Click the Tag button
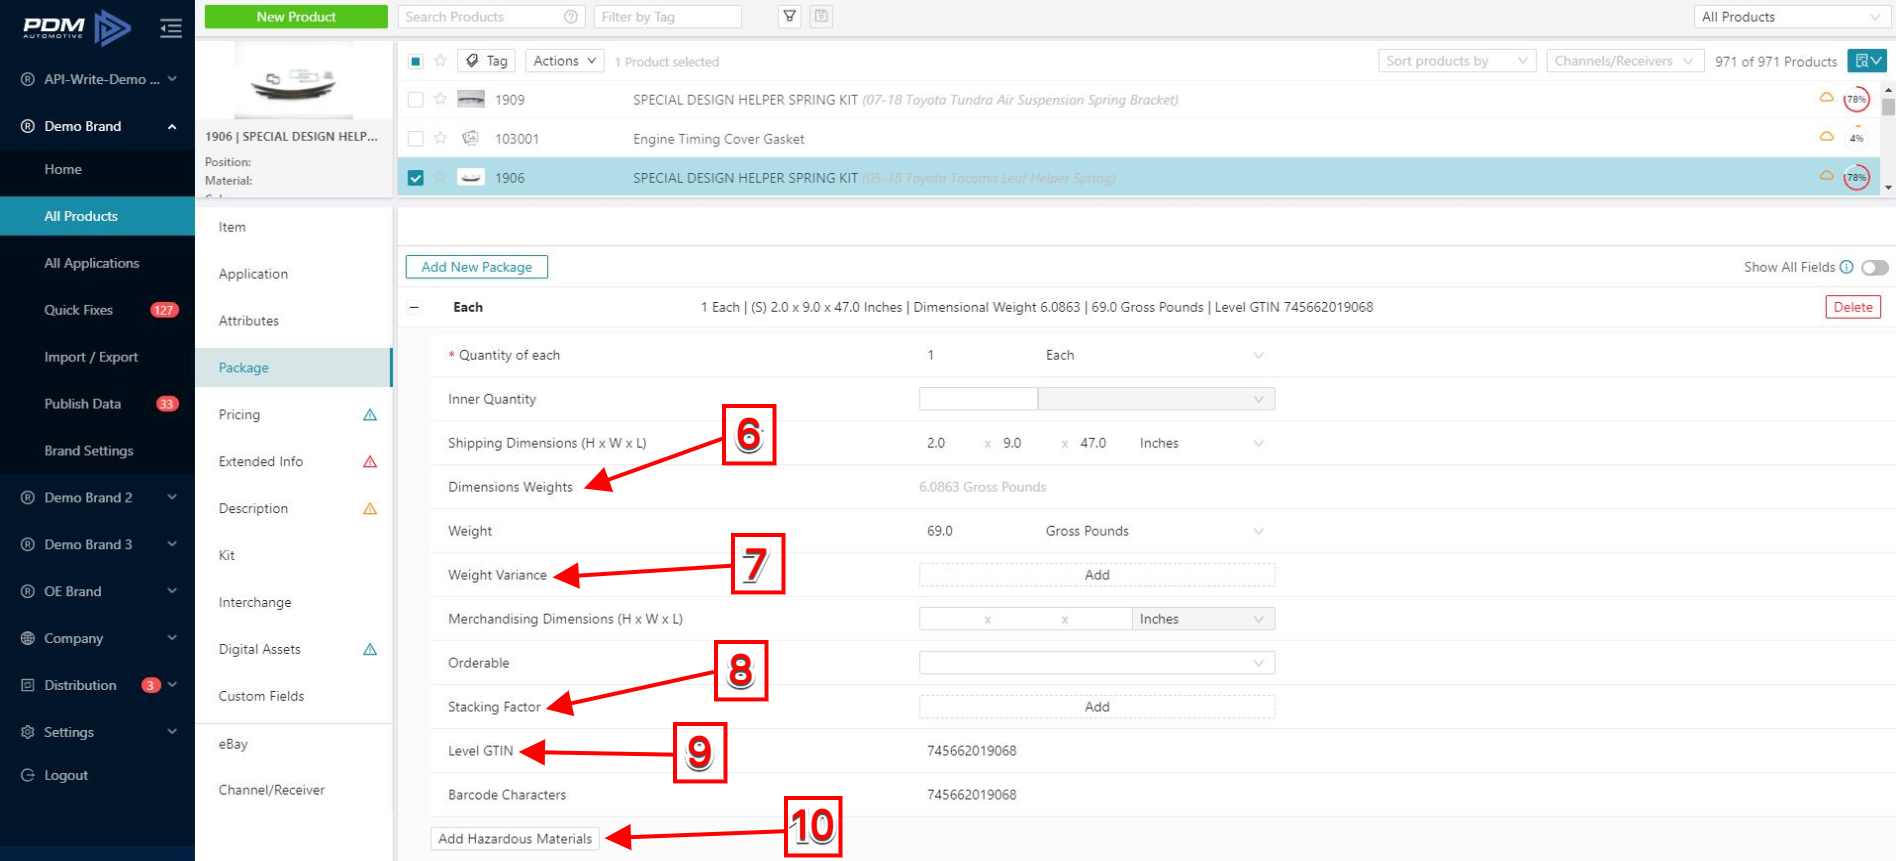 [487, 61]
